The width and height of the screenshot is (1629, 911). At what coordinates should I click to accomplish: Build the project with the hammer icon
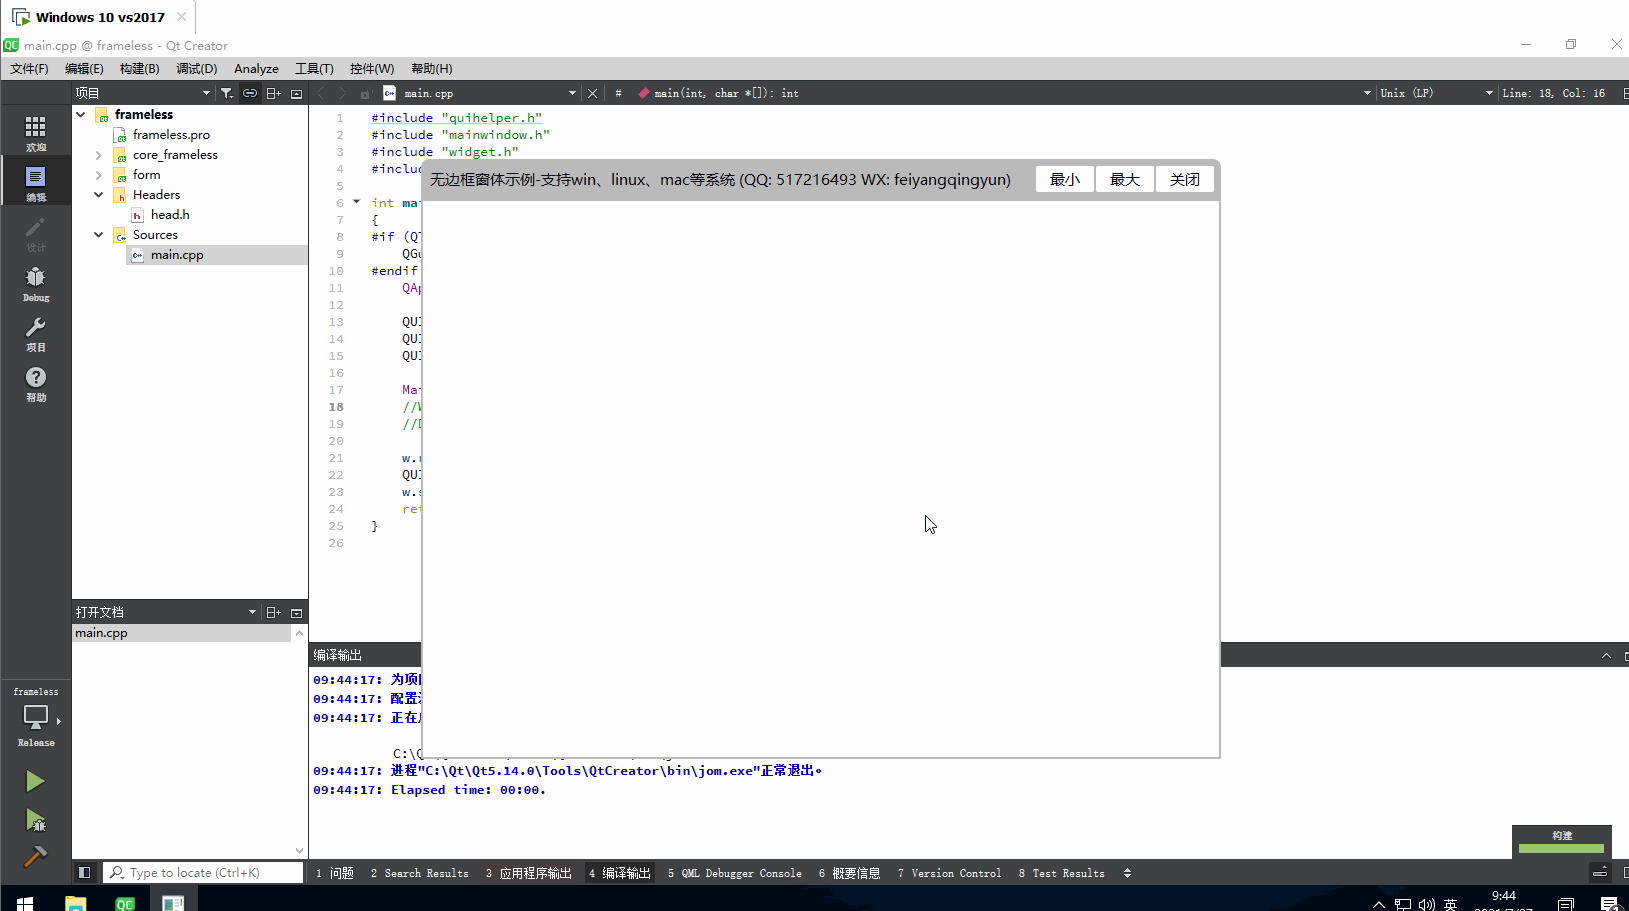pyautogui.click(x=35, y=857)
